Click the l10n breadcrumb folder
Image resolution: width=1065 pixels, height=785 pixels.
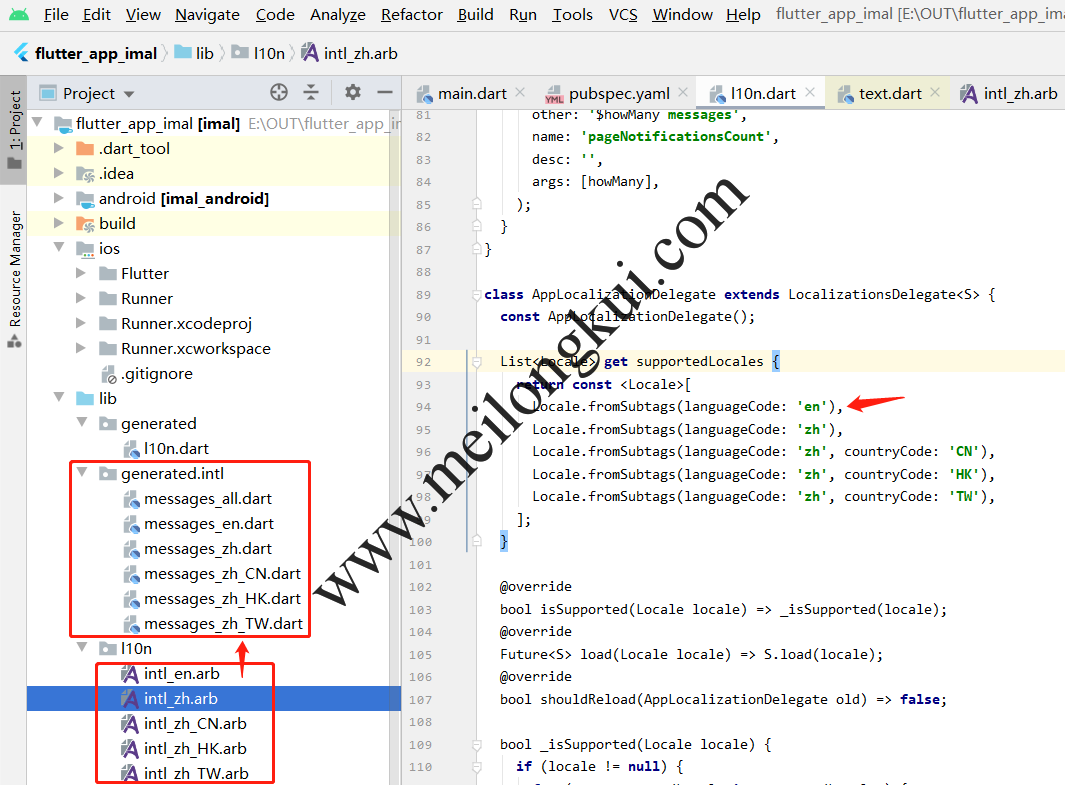coord(258,53)
